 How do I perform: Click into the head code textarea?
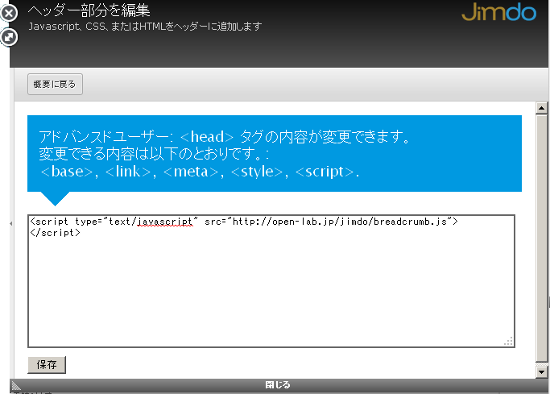tap(271, 281)
